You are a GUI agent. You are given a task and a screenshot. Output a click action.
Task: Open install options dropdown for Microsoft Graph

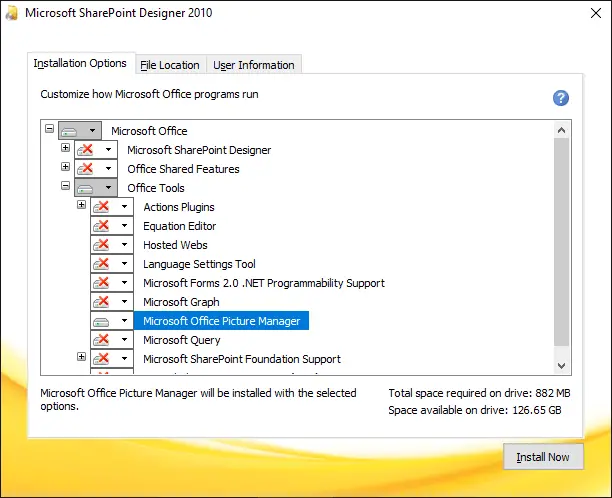pos(125,302)
